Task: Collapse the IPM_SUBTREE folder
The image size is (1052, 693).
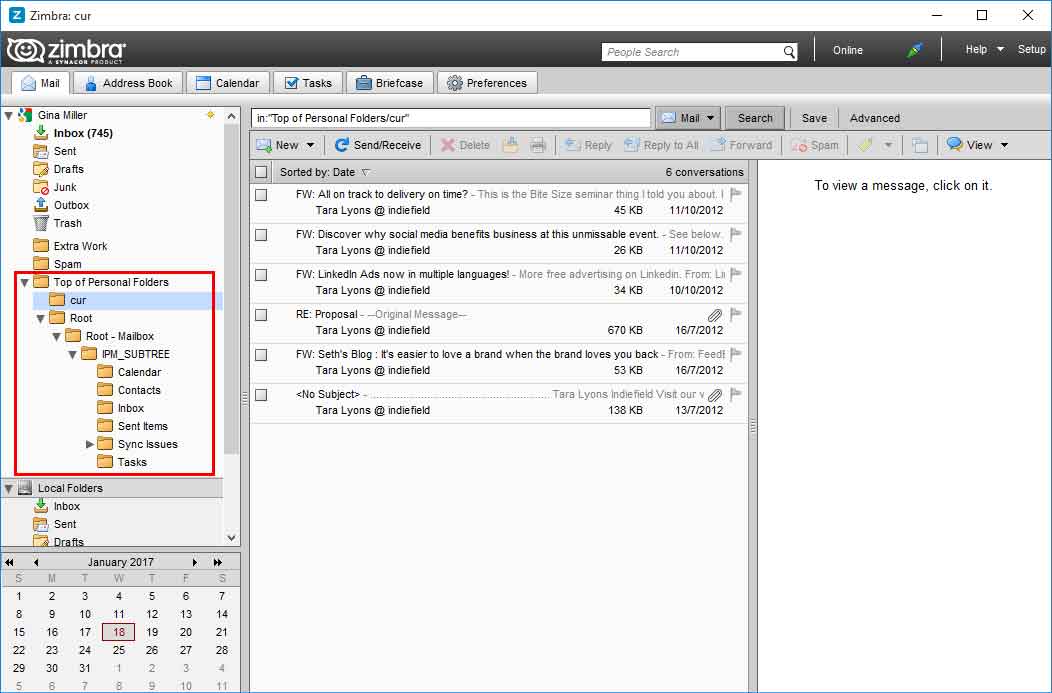Action: (x=72, y=354)
